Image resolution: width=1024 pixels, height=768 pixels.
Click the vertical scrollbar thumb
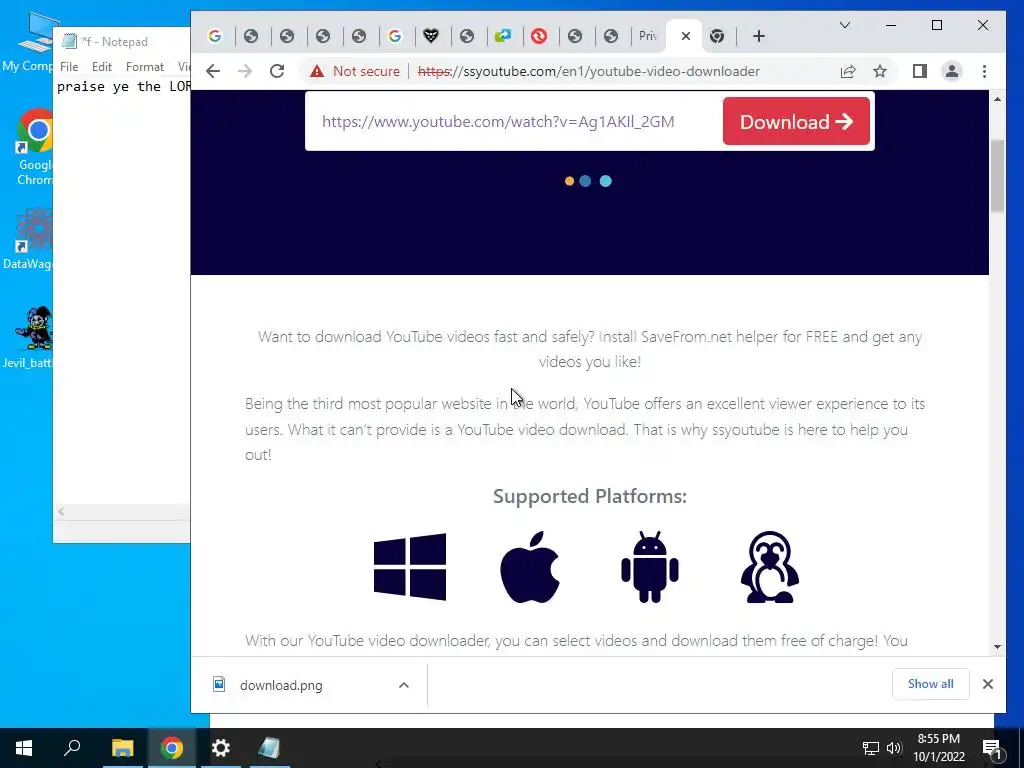tap(997, 176)
